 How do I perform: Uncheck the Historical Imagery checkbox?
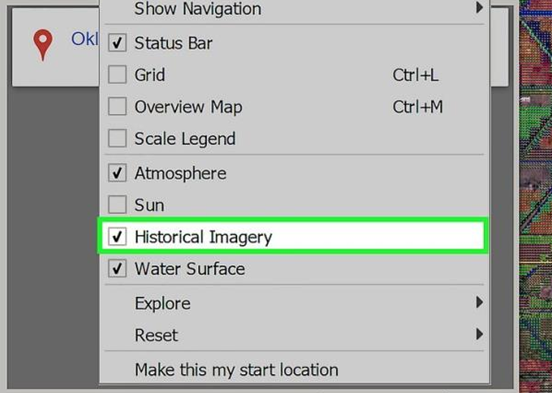[117, 236]
